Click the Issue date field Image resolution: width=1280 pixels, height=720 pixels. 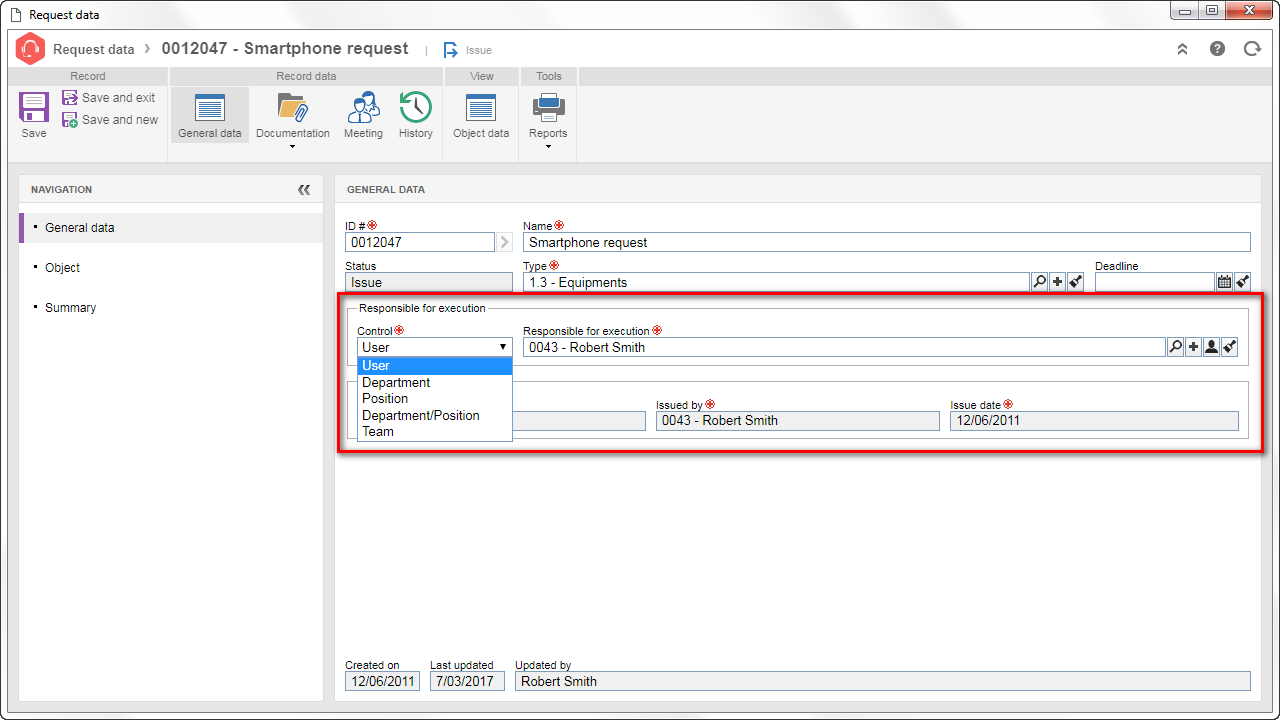pyautogui.click(x=1094, y=420)
